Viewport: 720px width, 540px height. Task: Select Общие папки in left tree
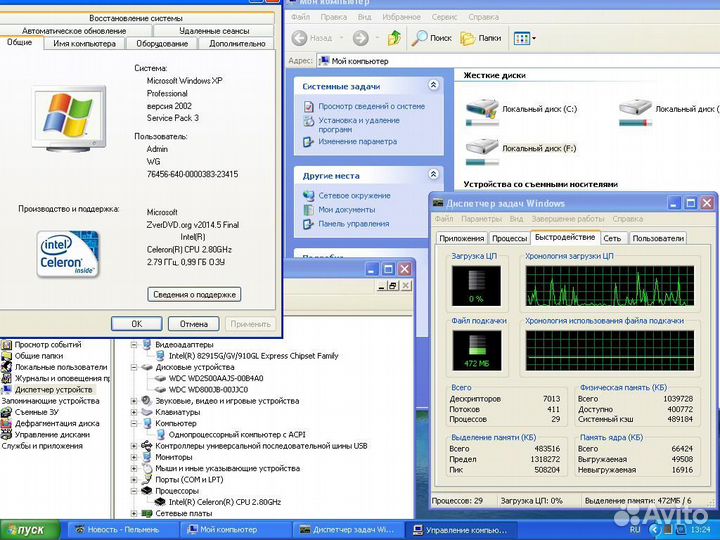click(39, 356)
